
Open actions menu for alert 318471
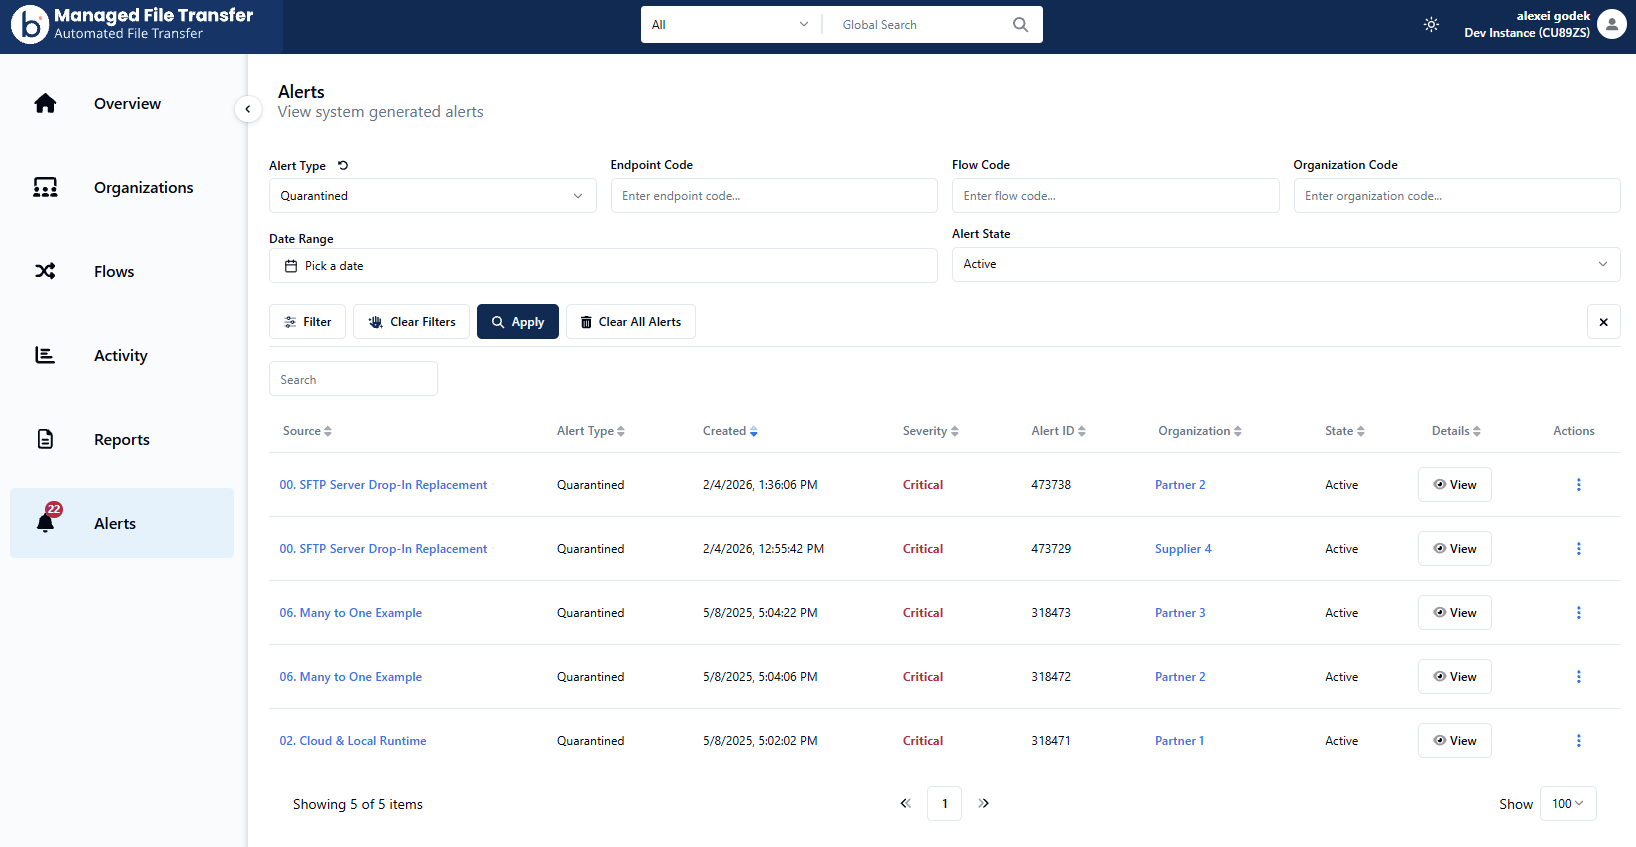(x=1578, y=741)
